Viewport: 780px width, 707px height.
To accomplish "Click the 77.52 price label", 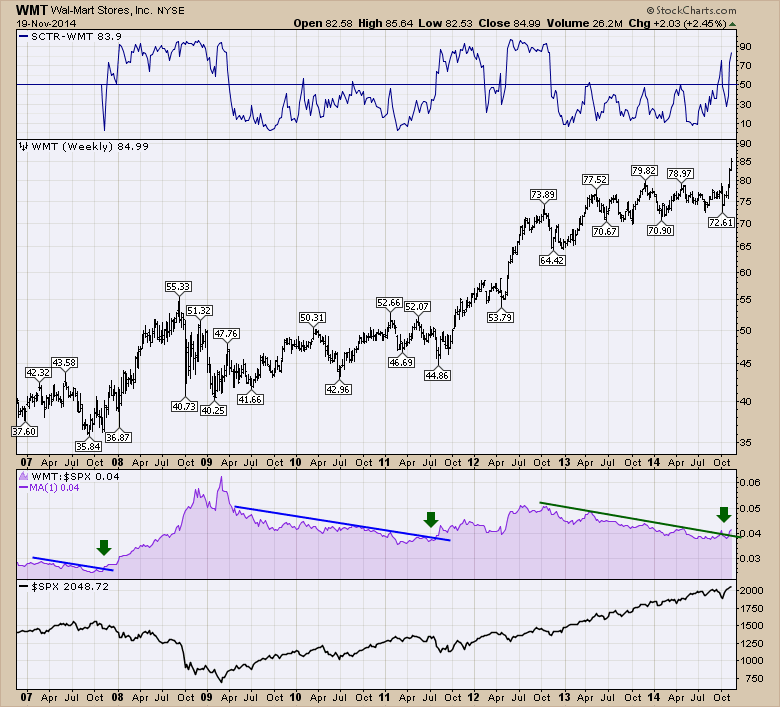I will 595,180.
